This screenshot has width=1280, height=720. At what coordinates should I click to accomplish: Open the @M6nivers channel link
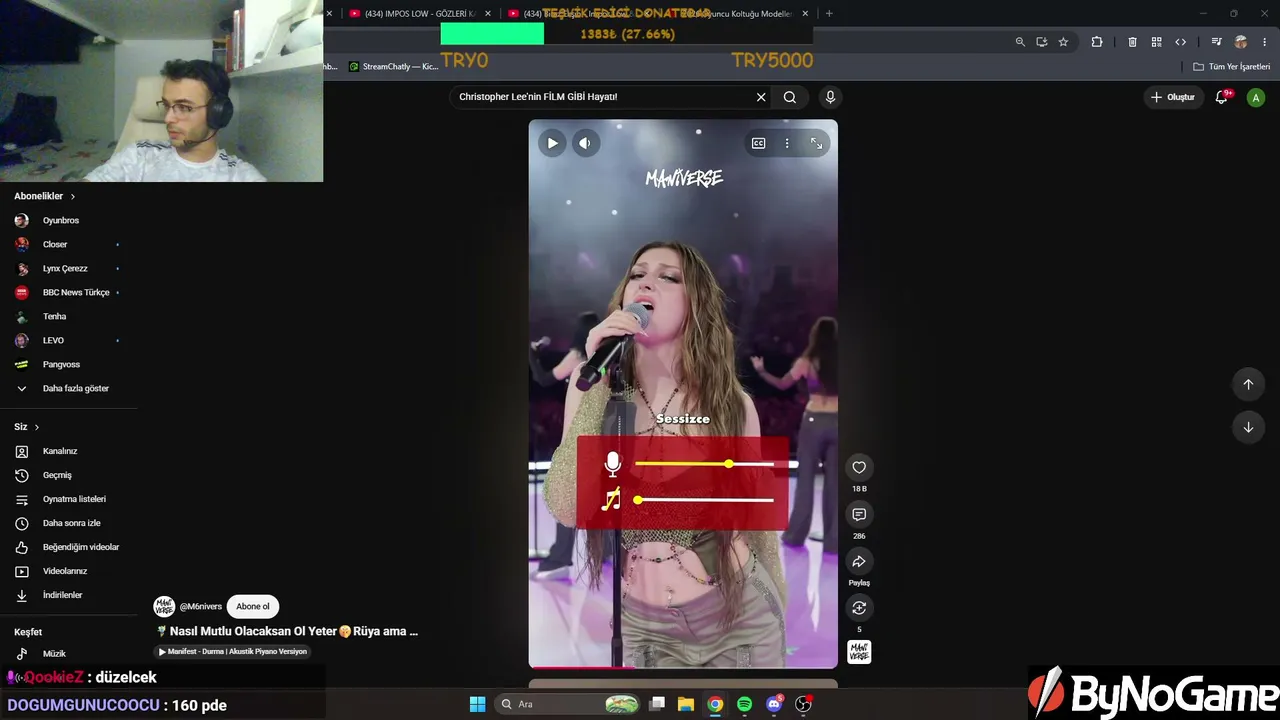tap(201, 606)
